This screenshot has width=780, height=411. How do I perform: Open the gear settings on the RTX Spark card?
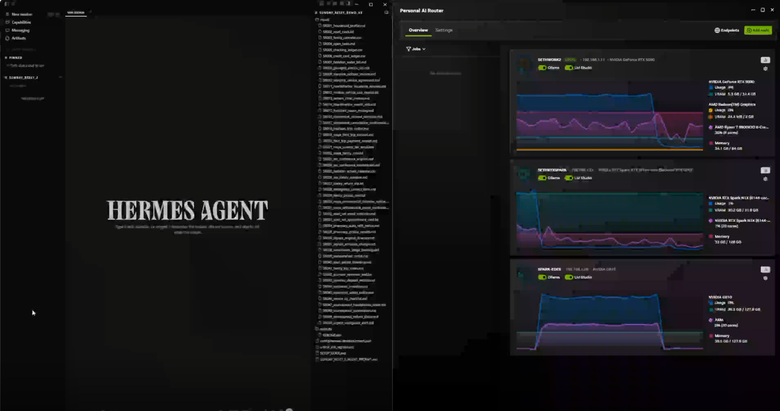[x=765, y=179]
